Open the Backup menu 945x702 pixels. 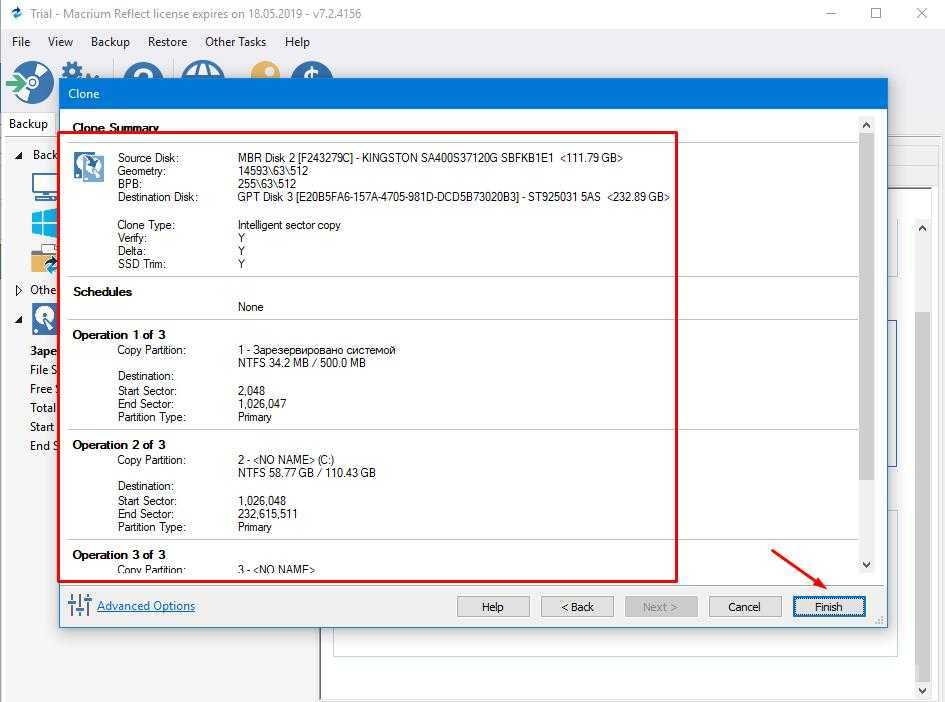tap(110, 42)
